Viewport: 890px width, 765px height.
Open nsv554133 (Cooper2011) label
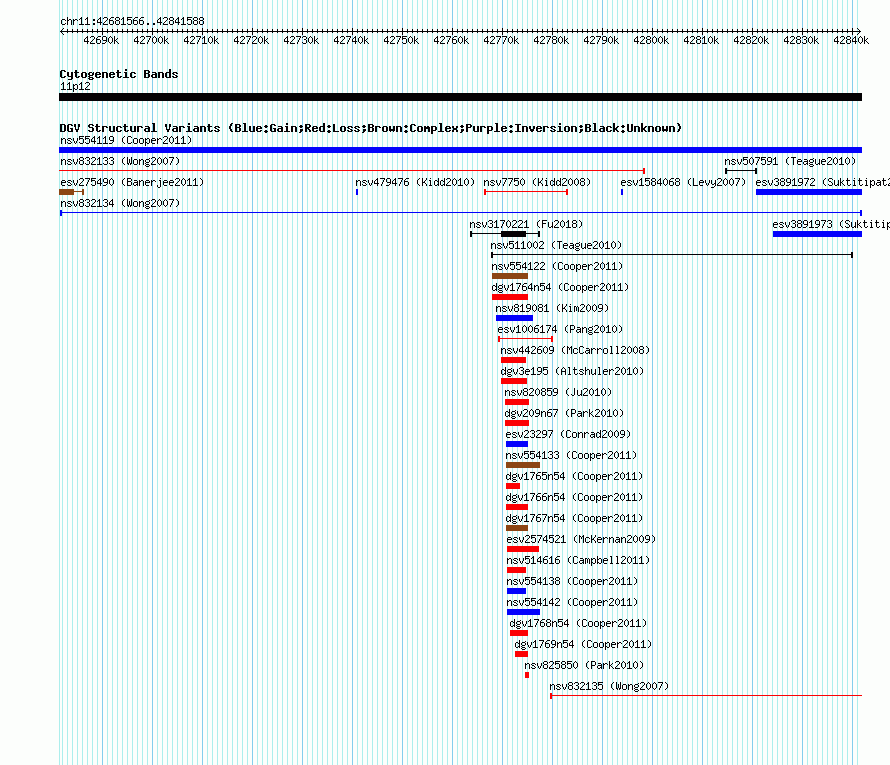point(571,455)
